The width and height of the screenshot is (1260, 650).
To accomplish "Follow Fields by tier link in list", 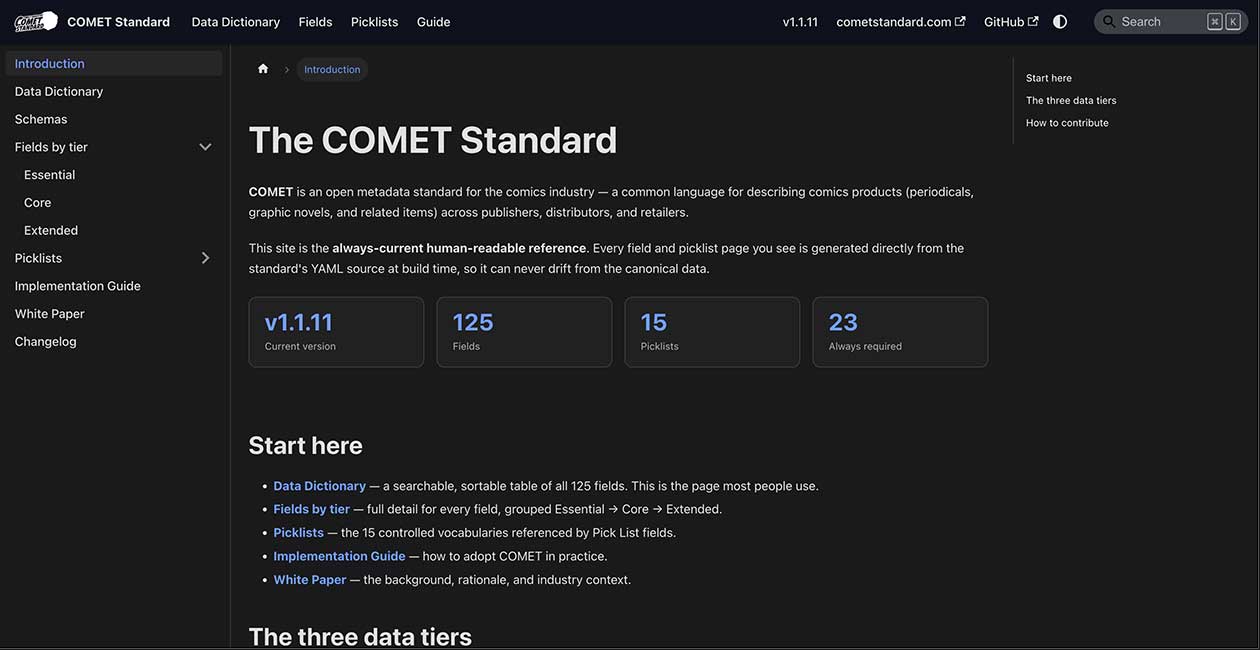I will [312, 509].
